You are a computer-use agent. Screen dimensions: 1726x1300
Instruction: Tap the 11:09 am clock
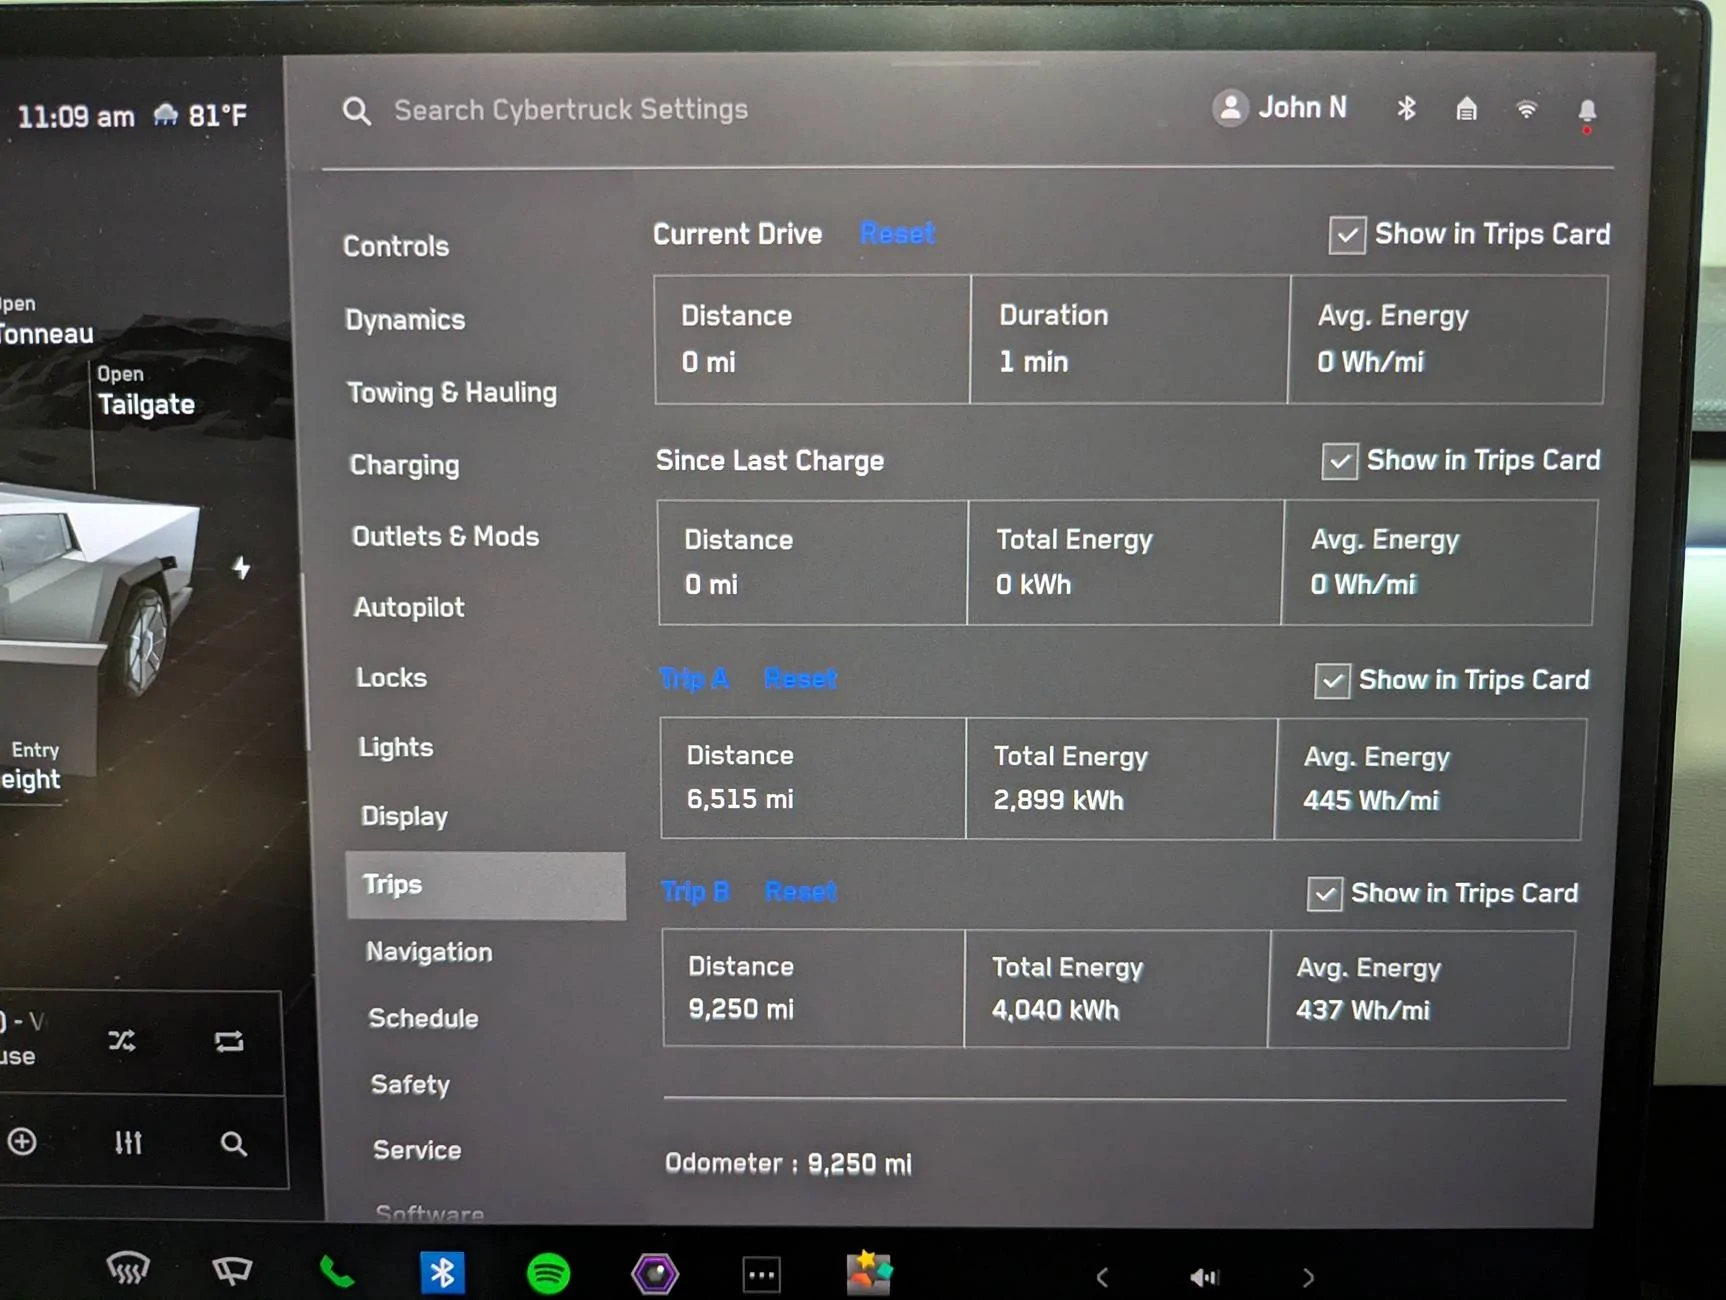(x=76, y=118)
